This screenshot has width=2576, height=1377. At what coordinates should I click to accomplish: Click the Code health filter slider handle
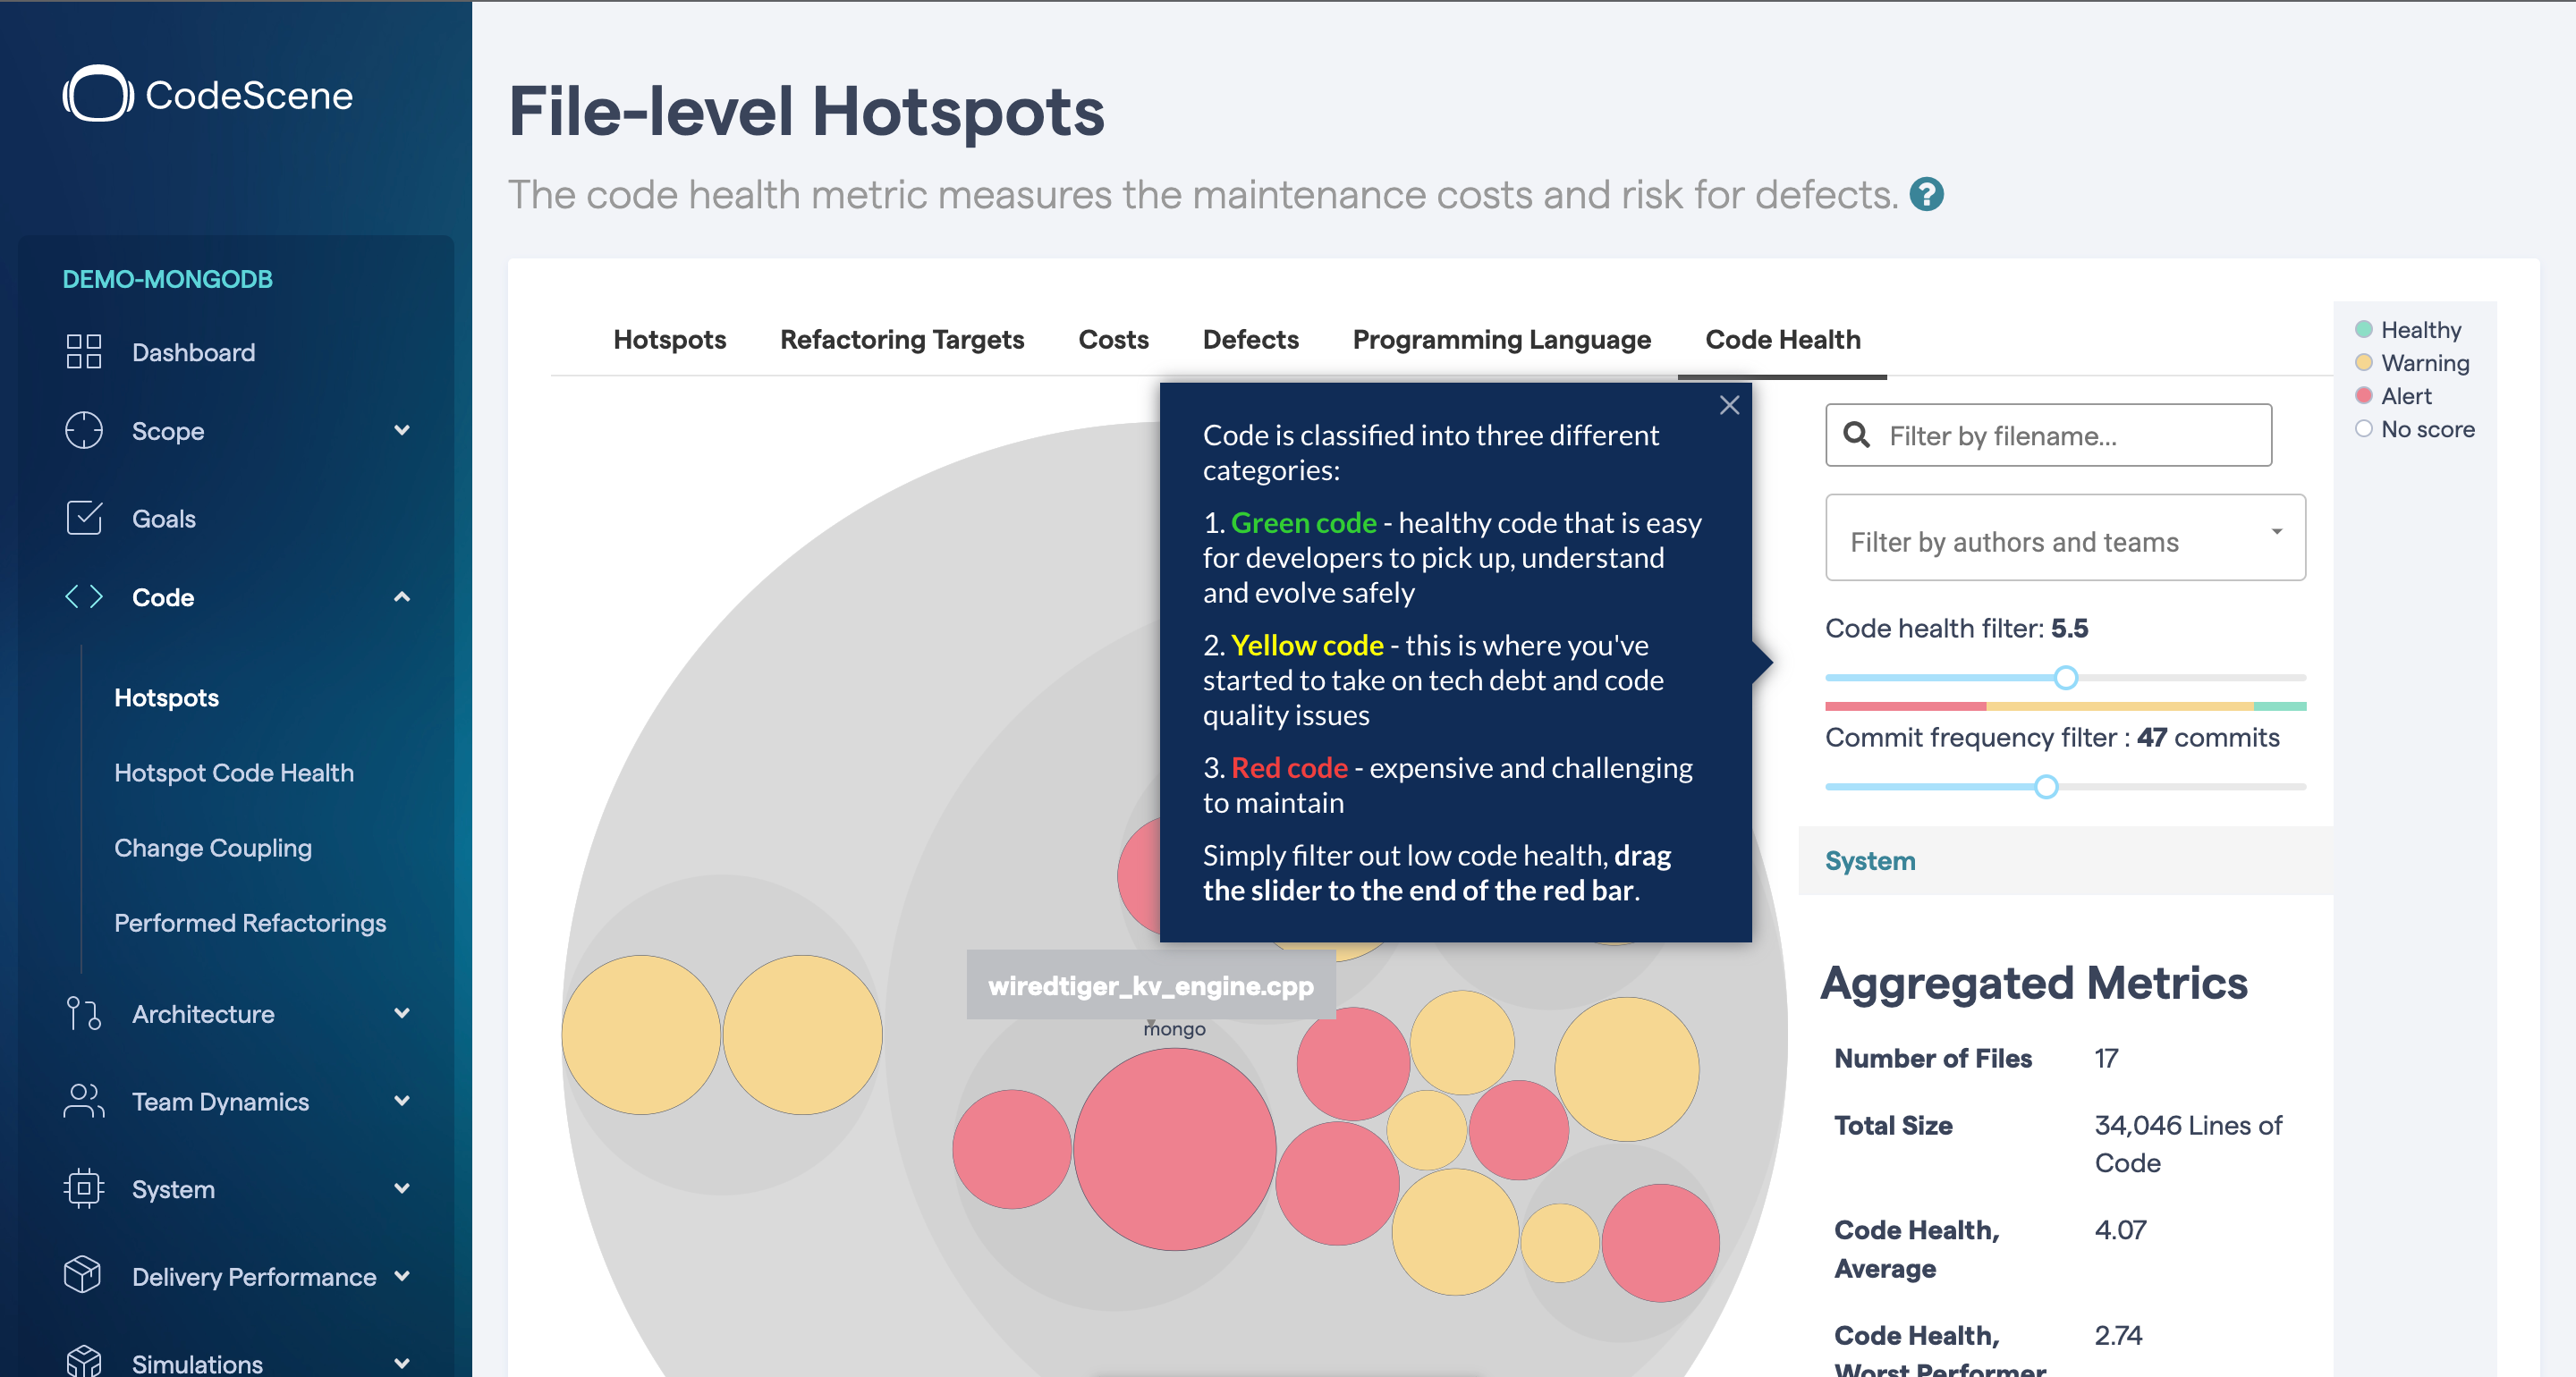click(2066, 679)
